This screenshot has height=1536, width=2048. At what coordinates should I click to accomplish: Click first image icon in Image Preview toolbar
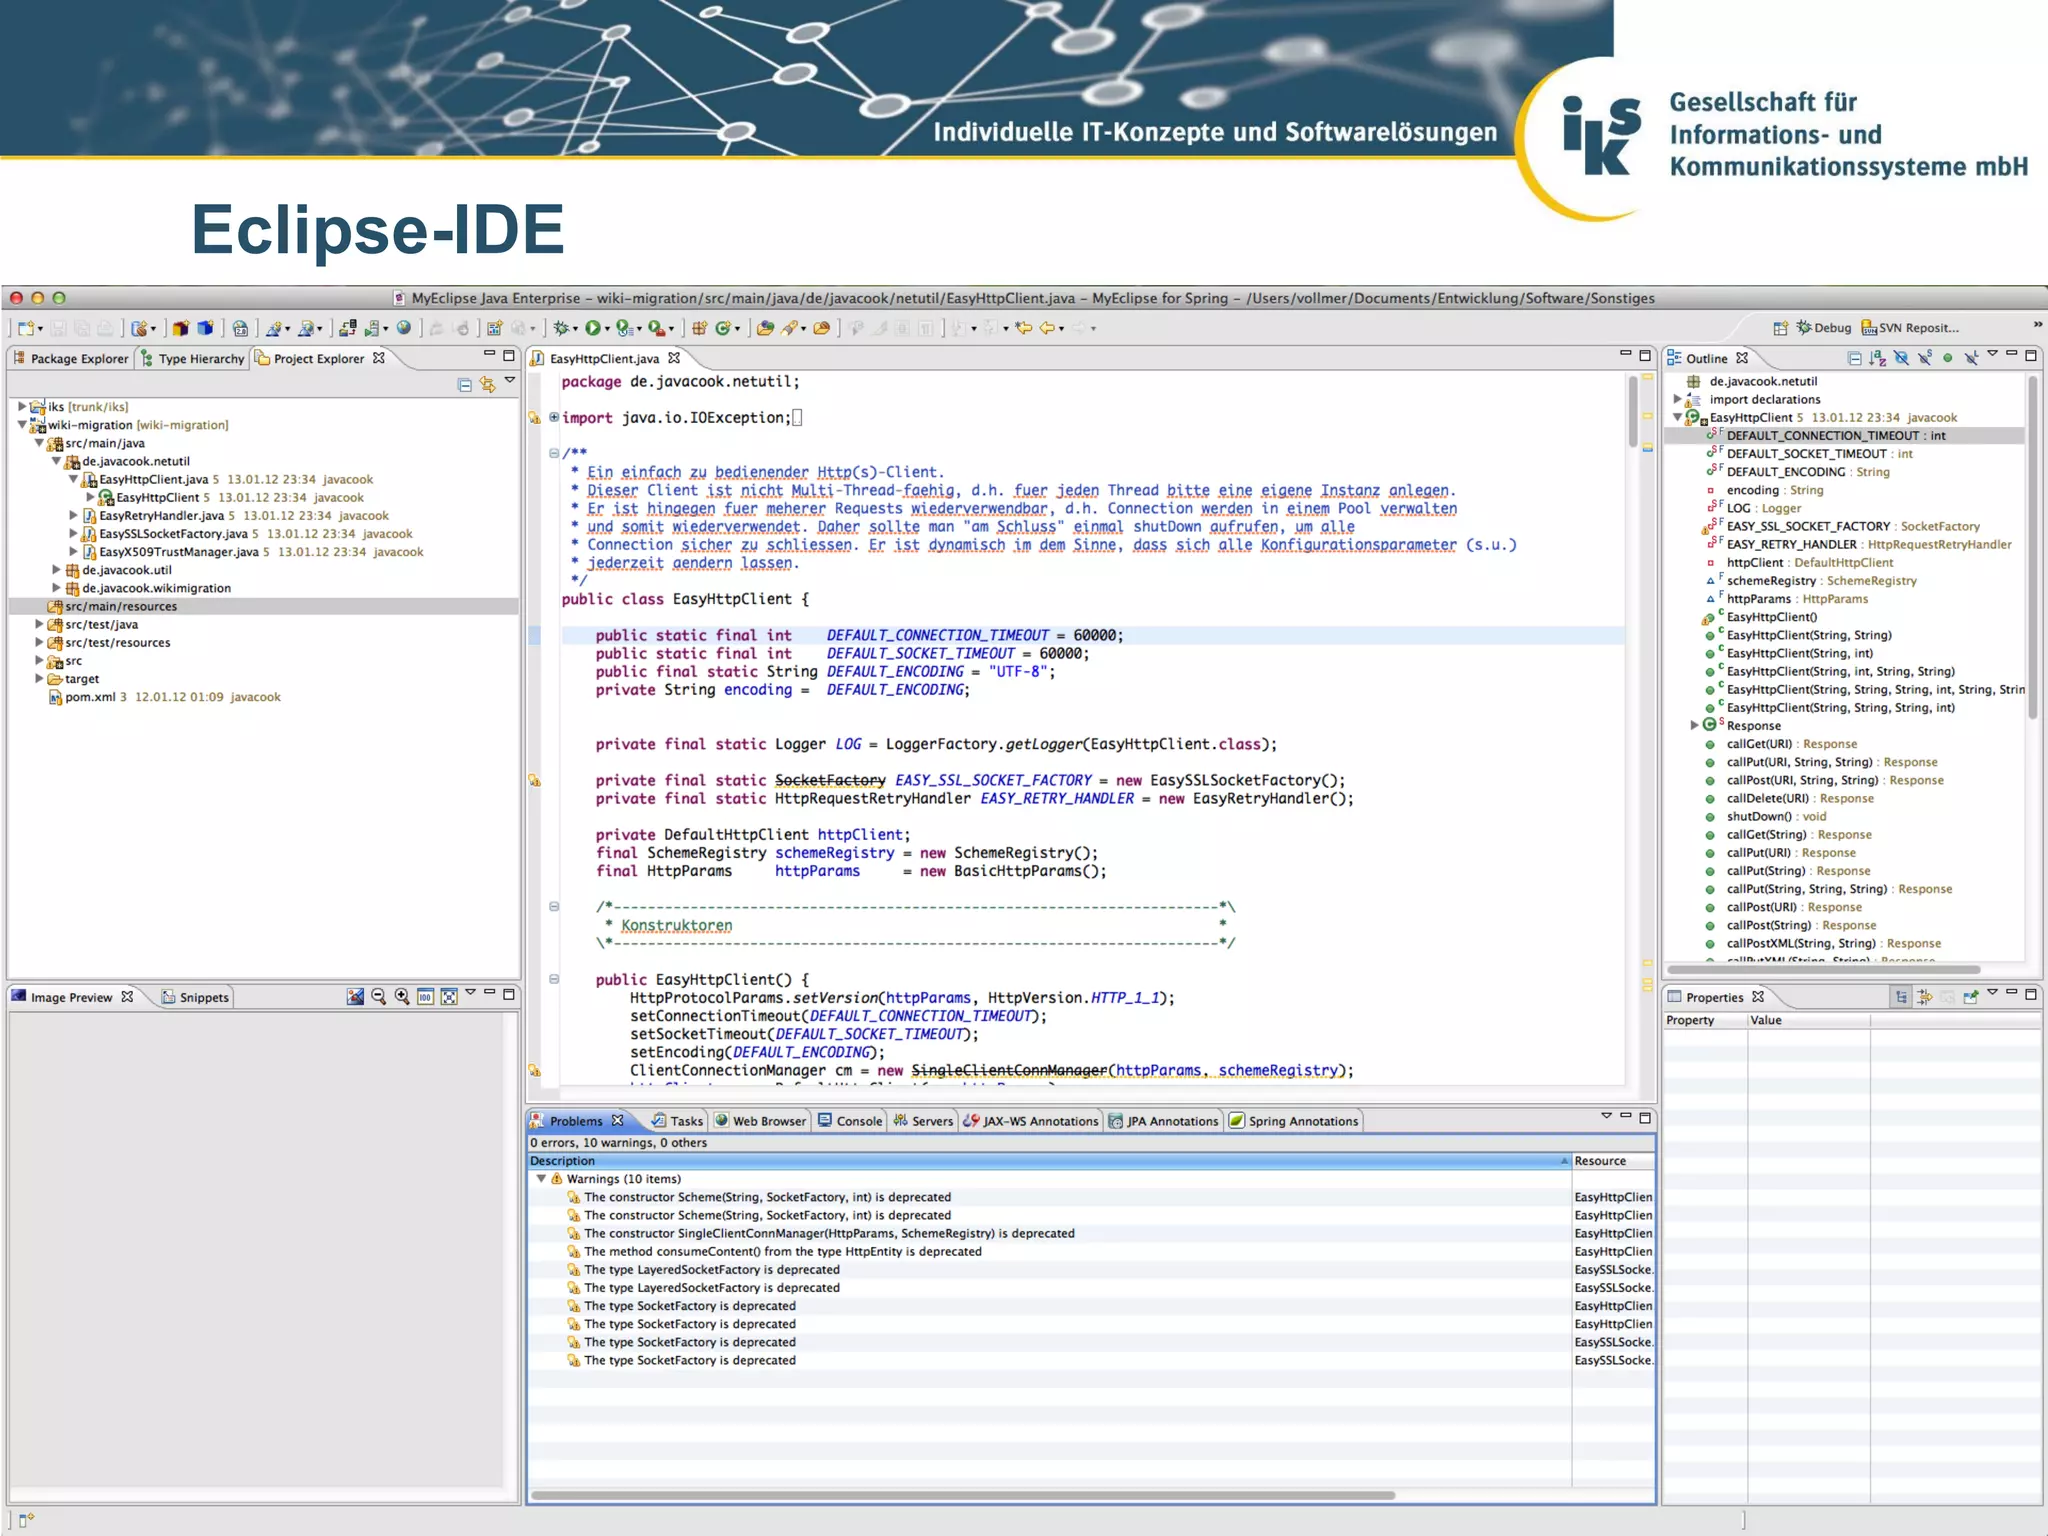tap(355, 997)
